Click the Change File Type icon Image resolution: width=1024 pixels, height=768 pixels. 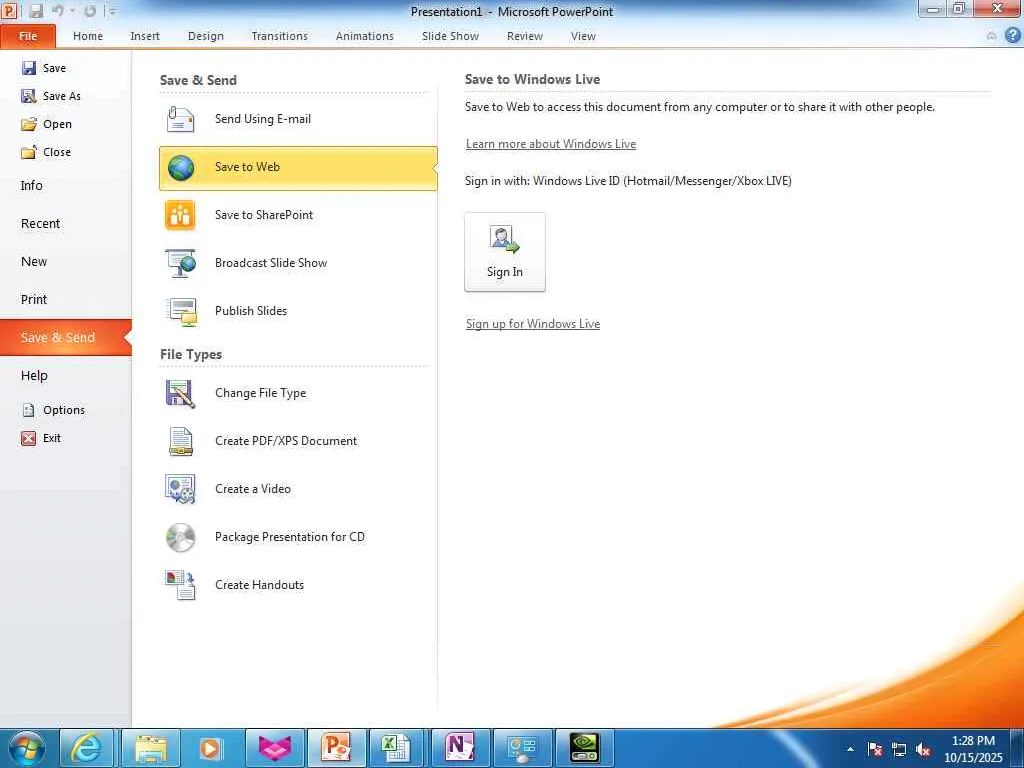180,394
